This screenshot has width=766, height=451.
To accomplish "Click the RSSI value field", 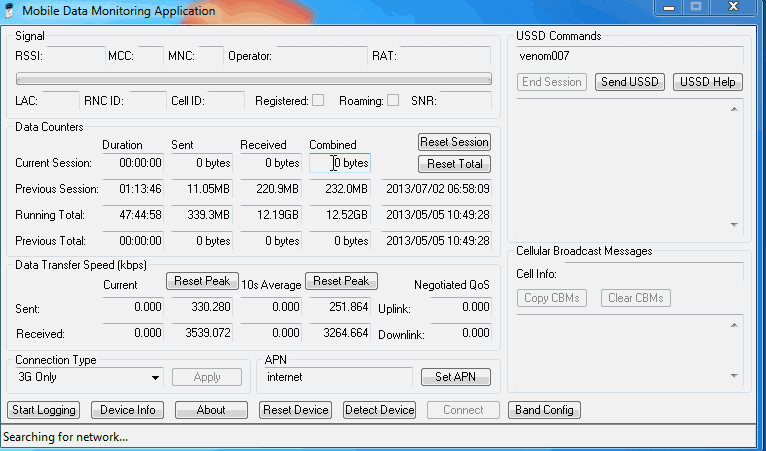I will pos(76,56).
